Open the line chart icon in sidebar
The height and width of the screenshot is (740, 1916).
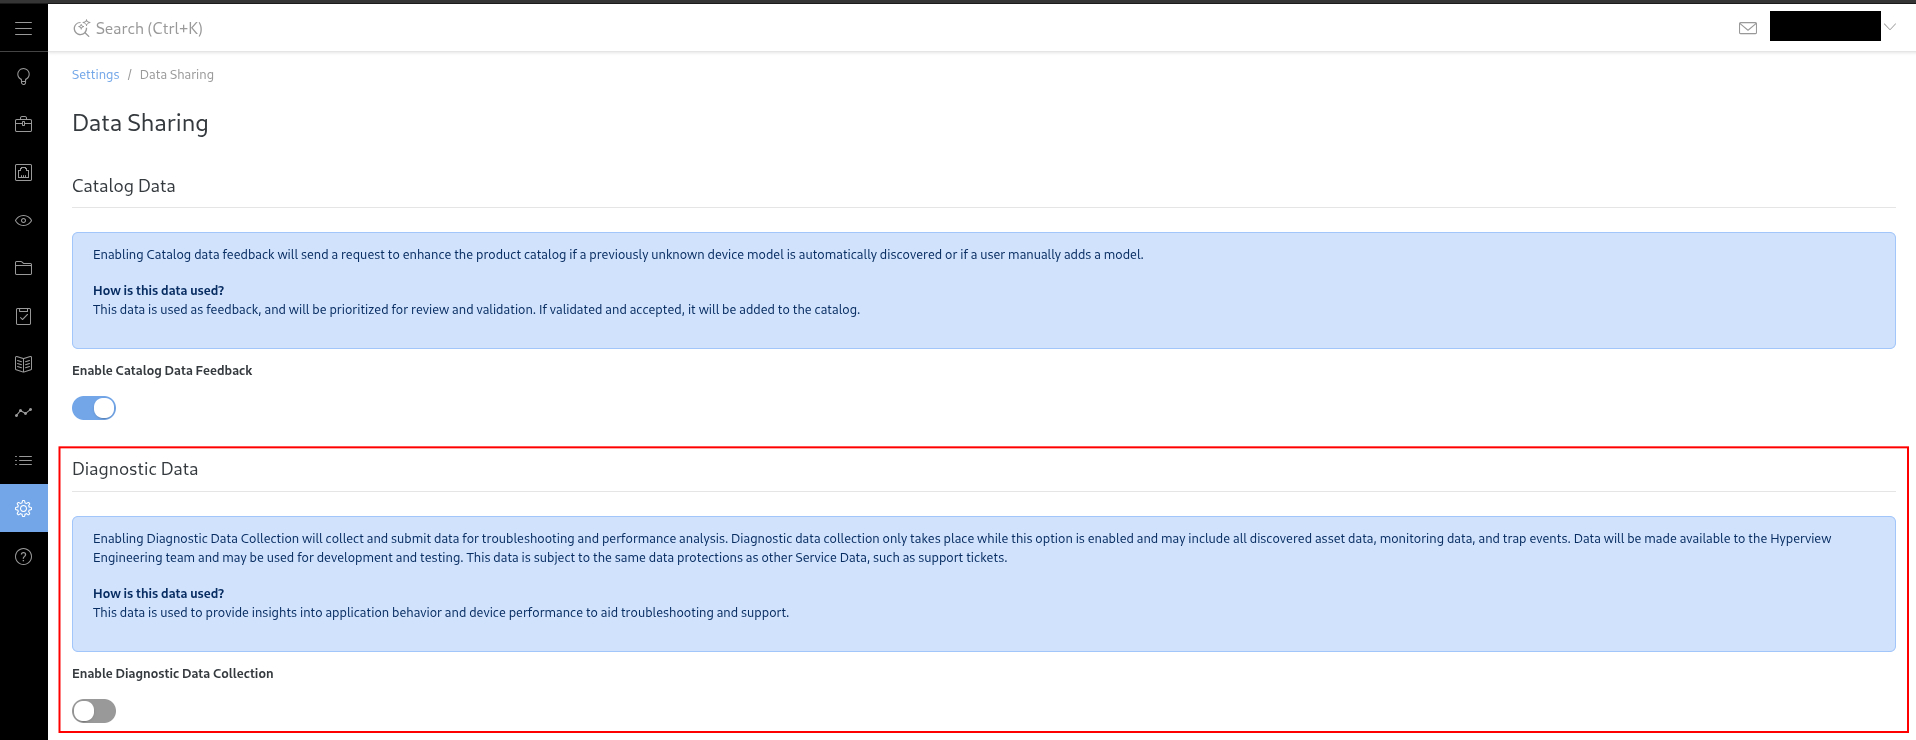[x=24, y=412]
